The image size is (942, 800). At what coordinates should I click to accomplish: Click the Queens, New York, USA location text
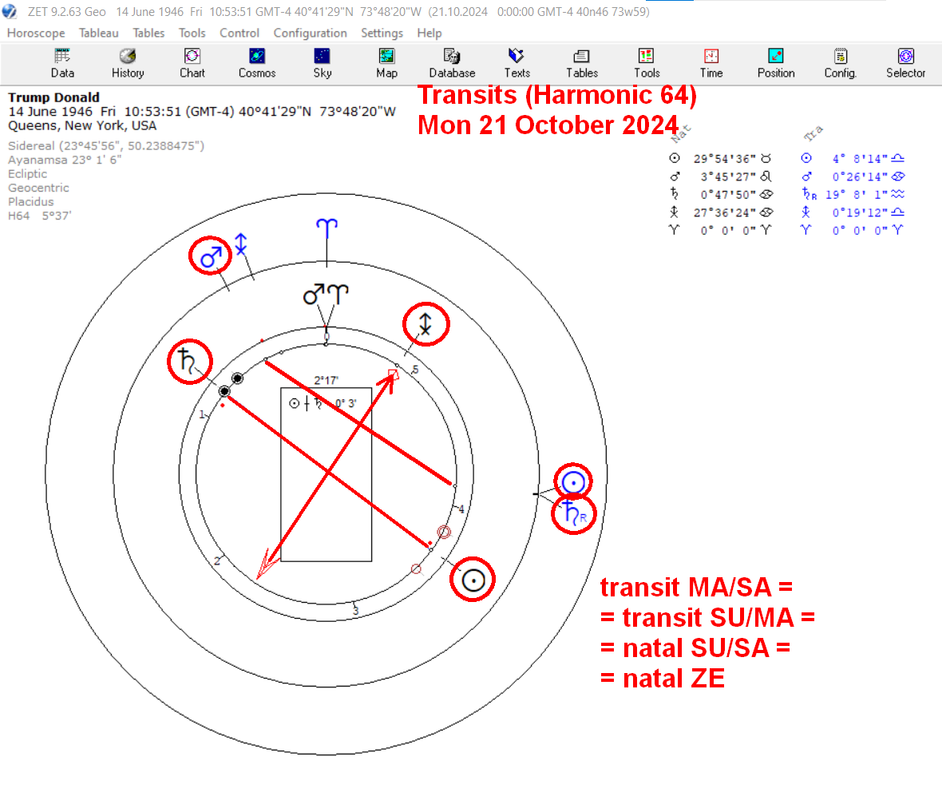(82, 126)
